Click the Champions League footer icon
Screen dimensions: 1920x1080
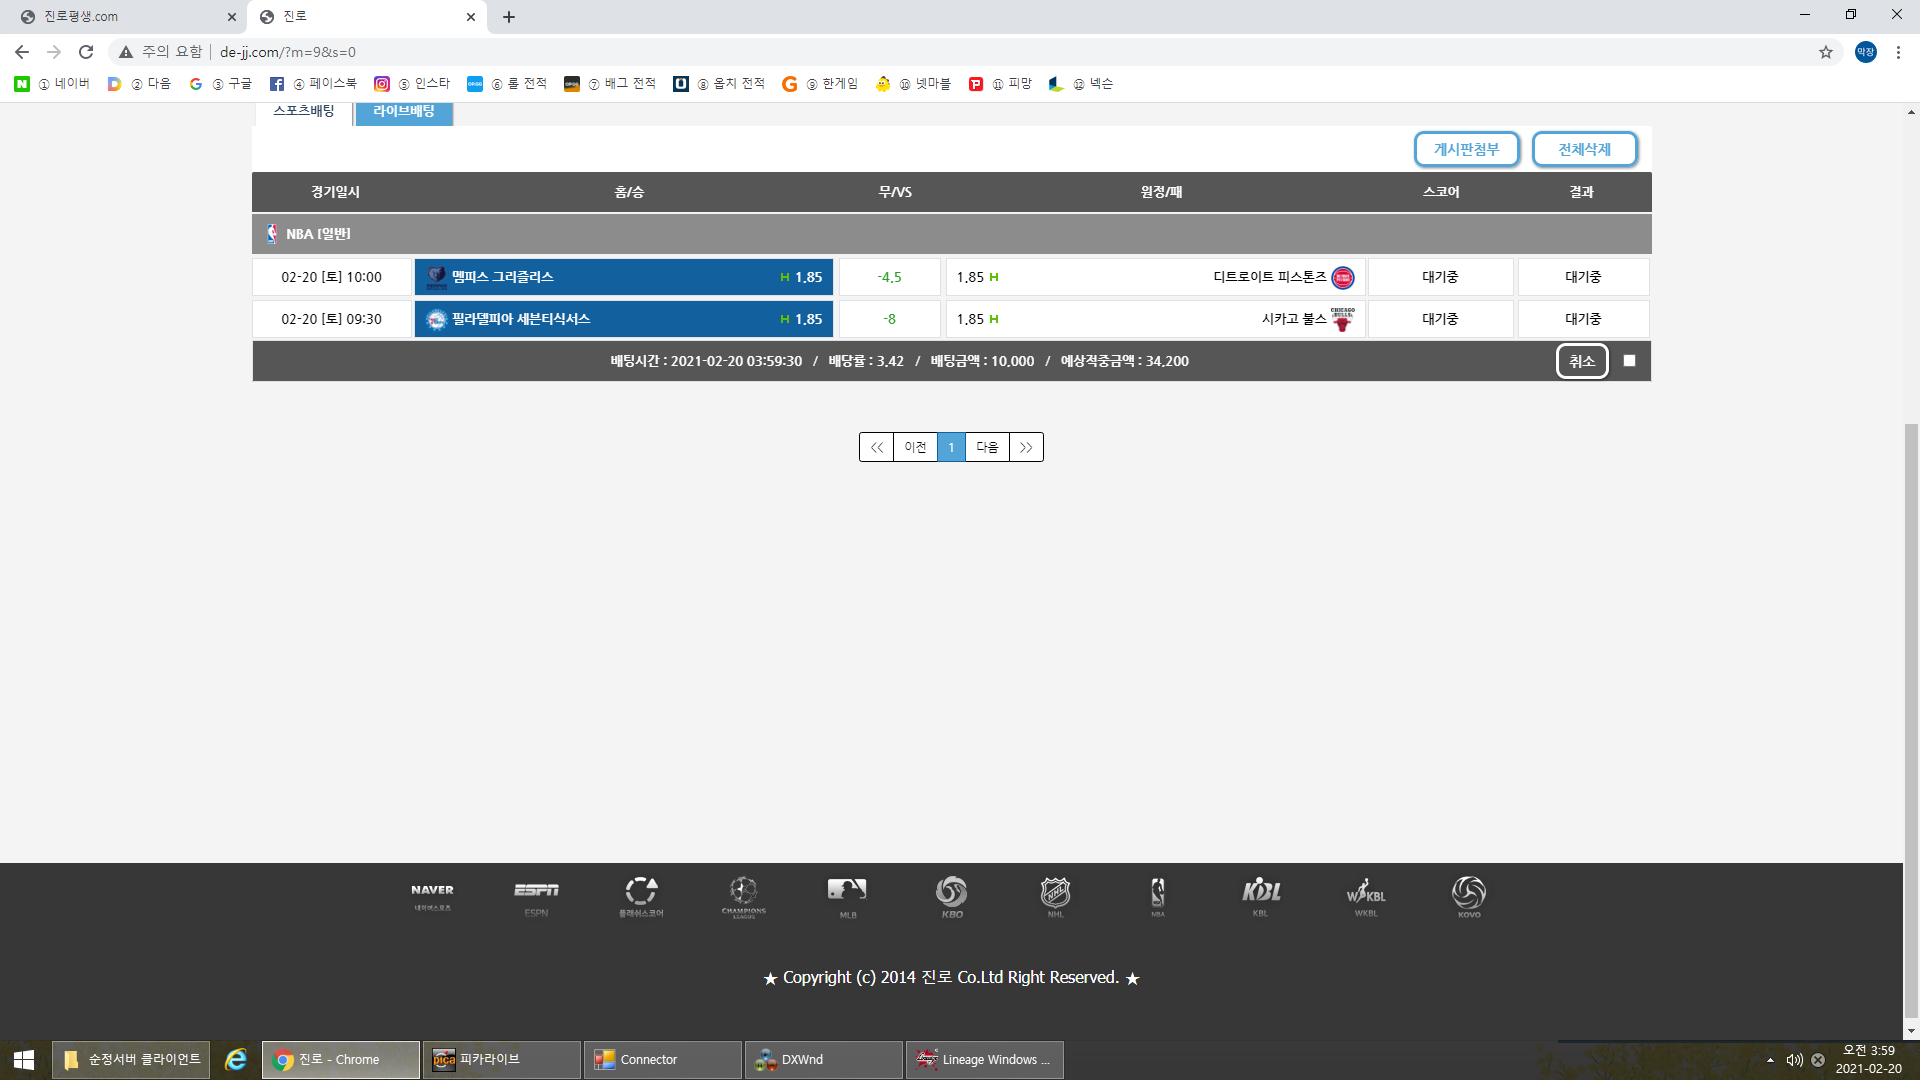[x=743, y=895]
